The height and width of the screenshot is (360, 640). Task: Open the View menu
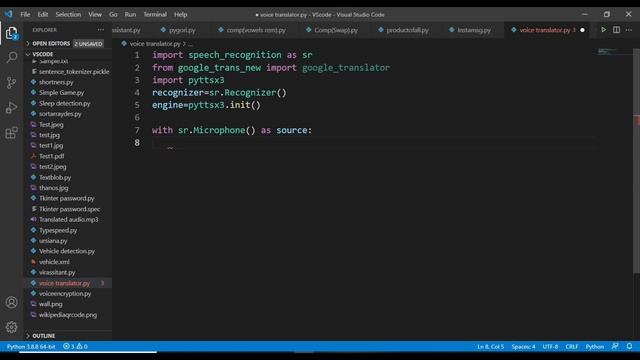coord(95,14)
